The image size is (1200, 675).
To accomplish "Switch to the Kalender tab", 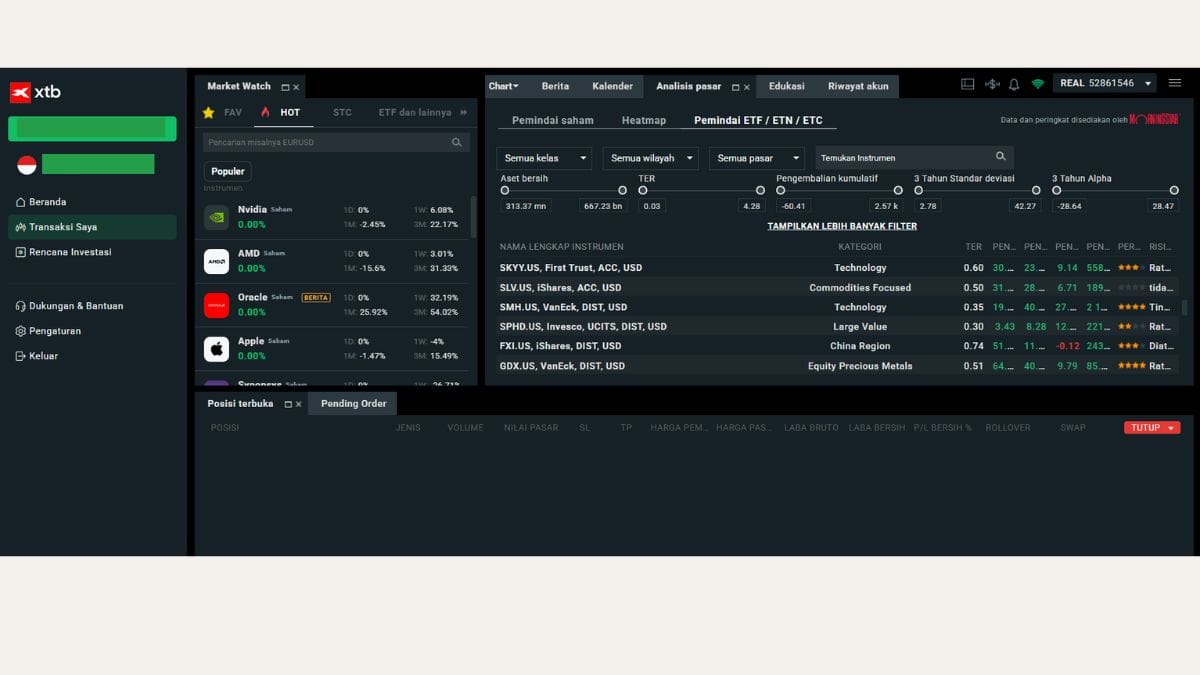I will (612, 86).
